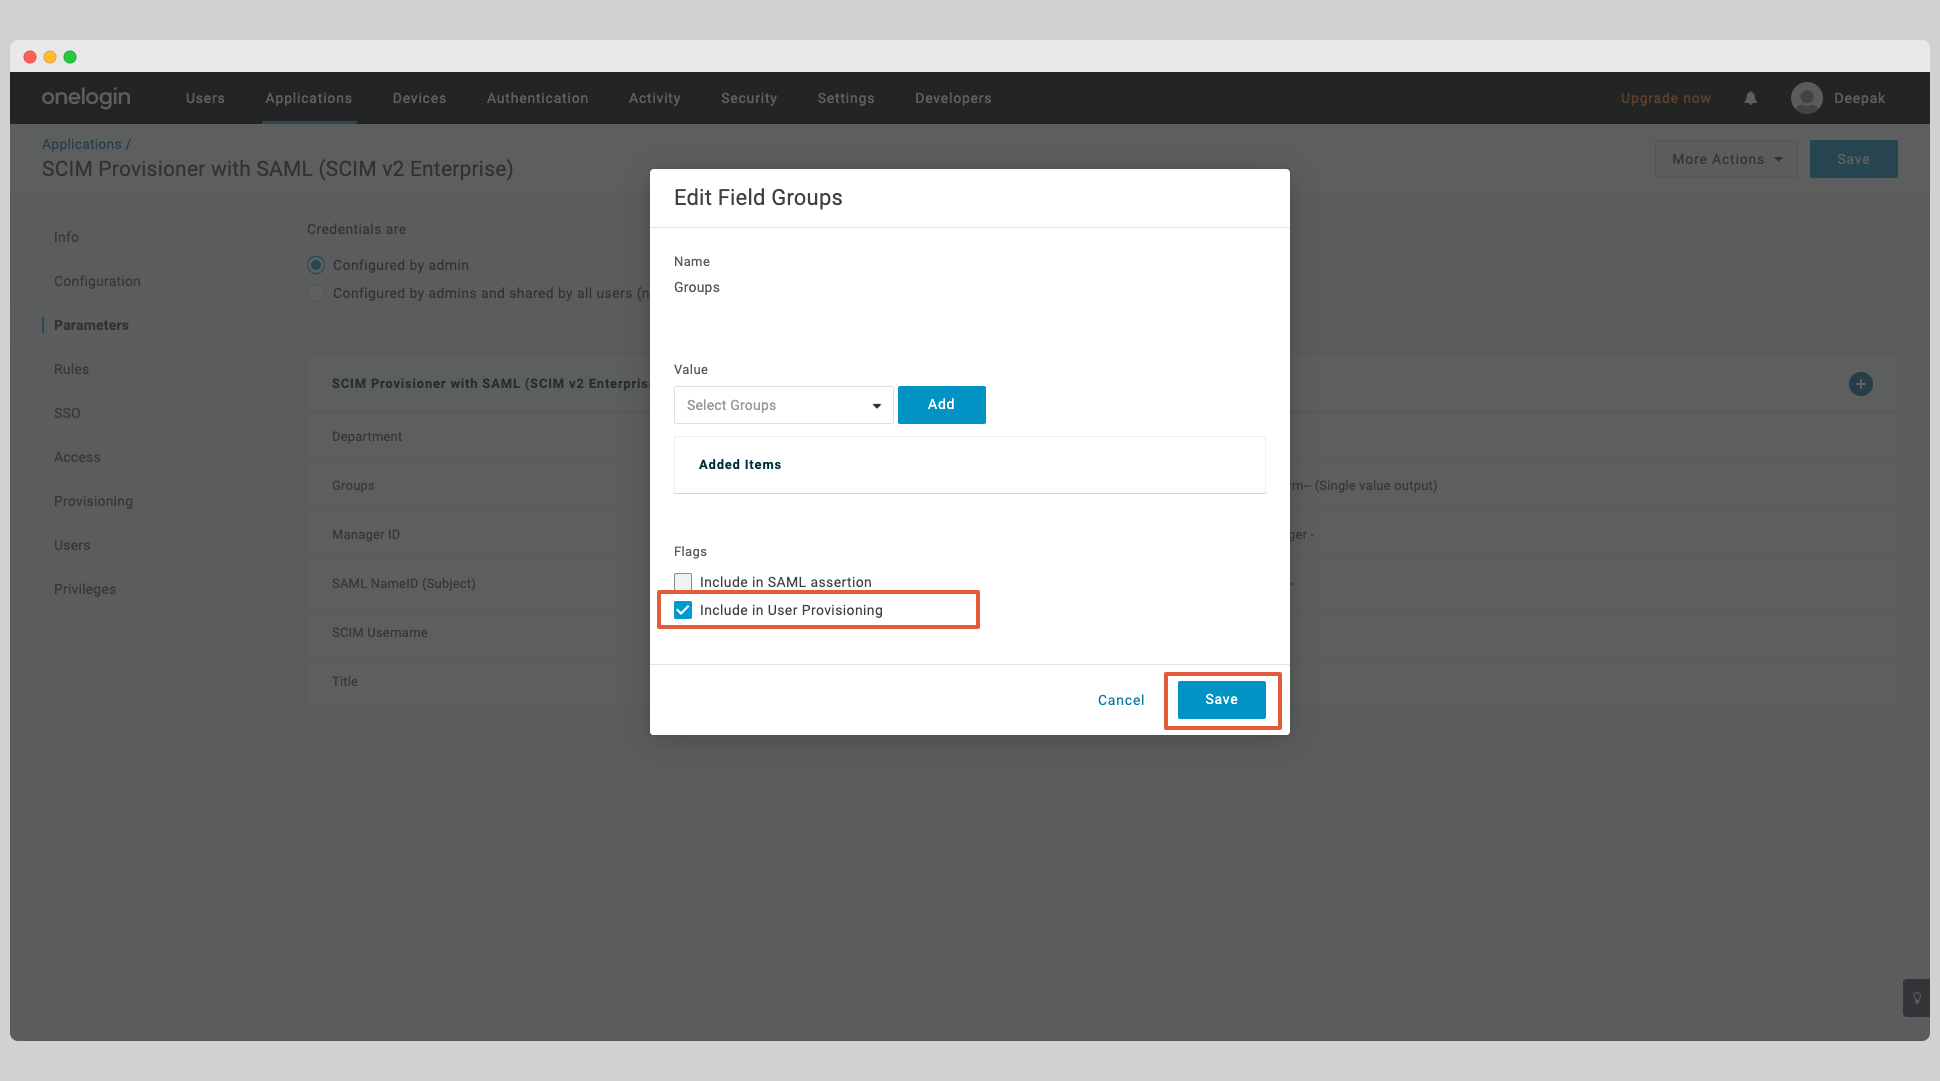Screen dimensions: 1940x1081
Task: Open the lightbulb help icon
Action: click(x=1916, y=998)
